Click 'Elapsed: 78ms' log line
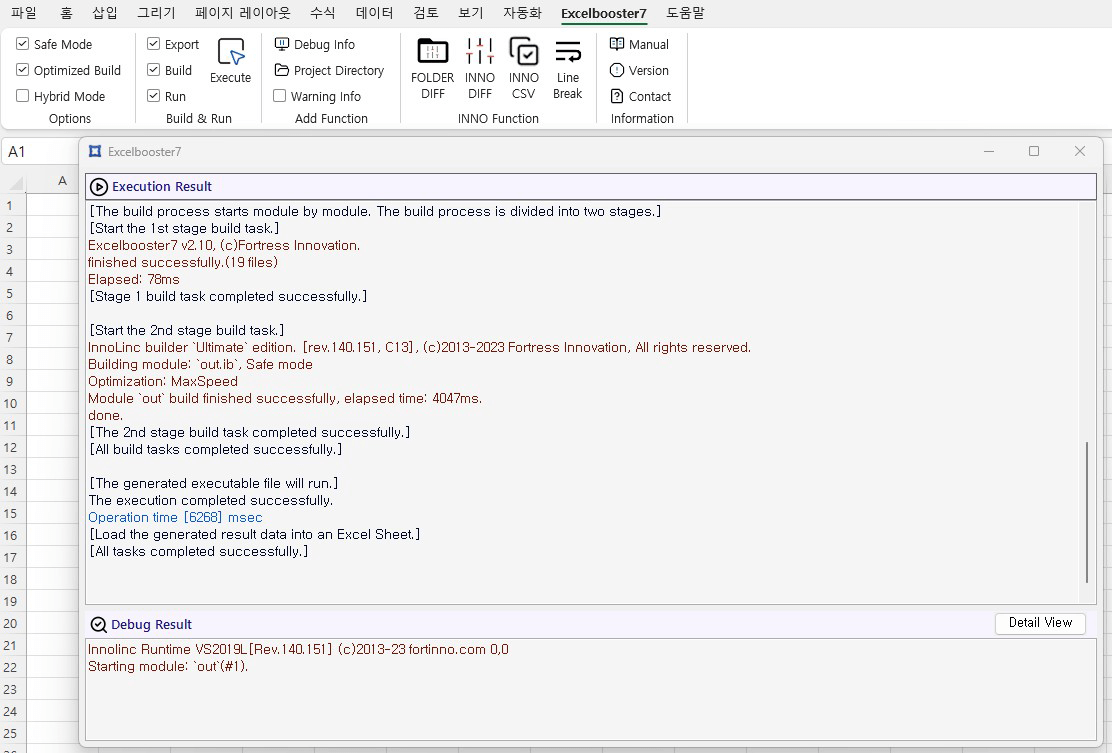1112x753 pixels. [x=133, y=279]
